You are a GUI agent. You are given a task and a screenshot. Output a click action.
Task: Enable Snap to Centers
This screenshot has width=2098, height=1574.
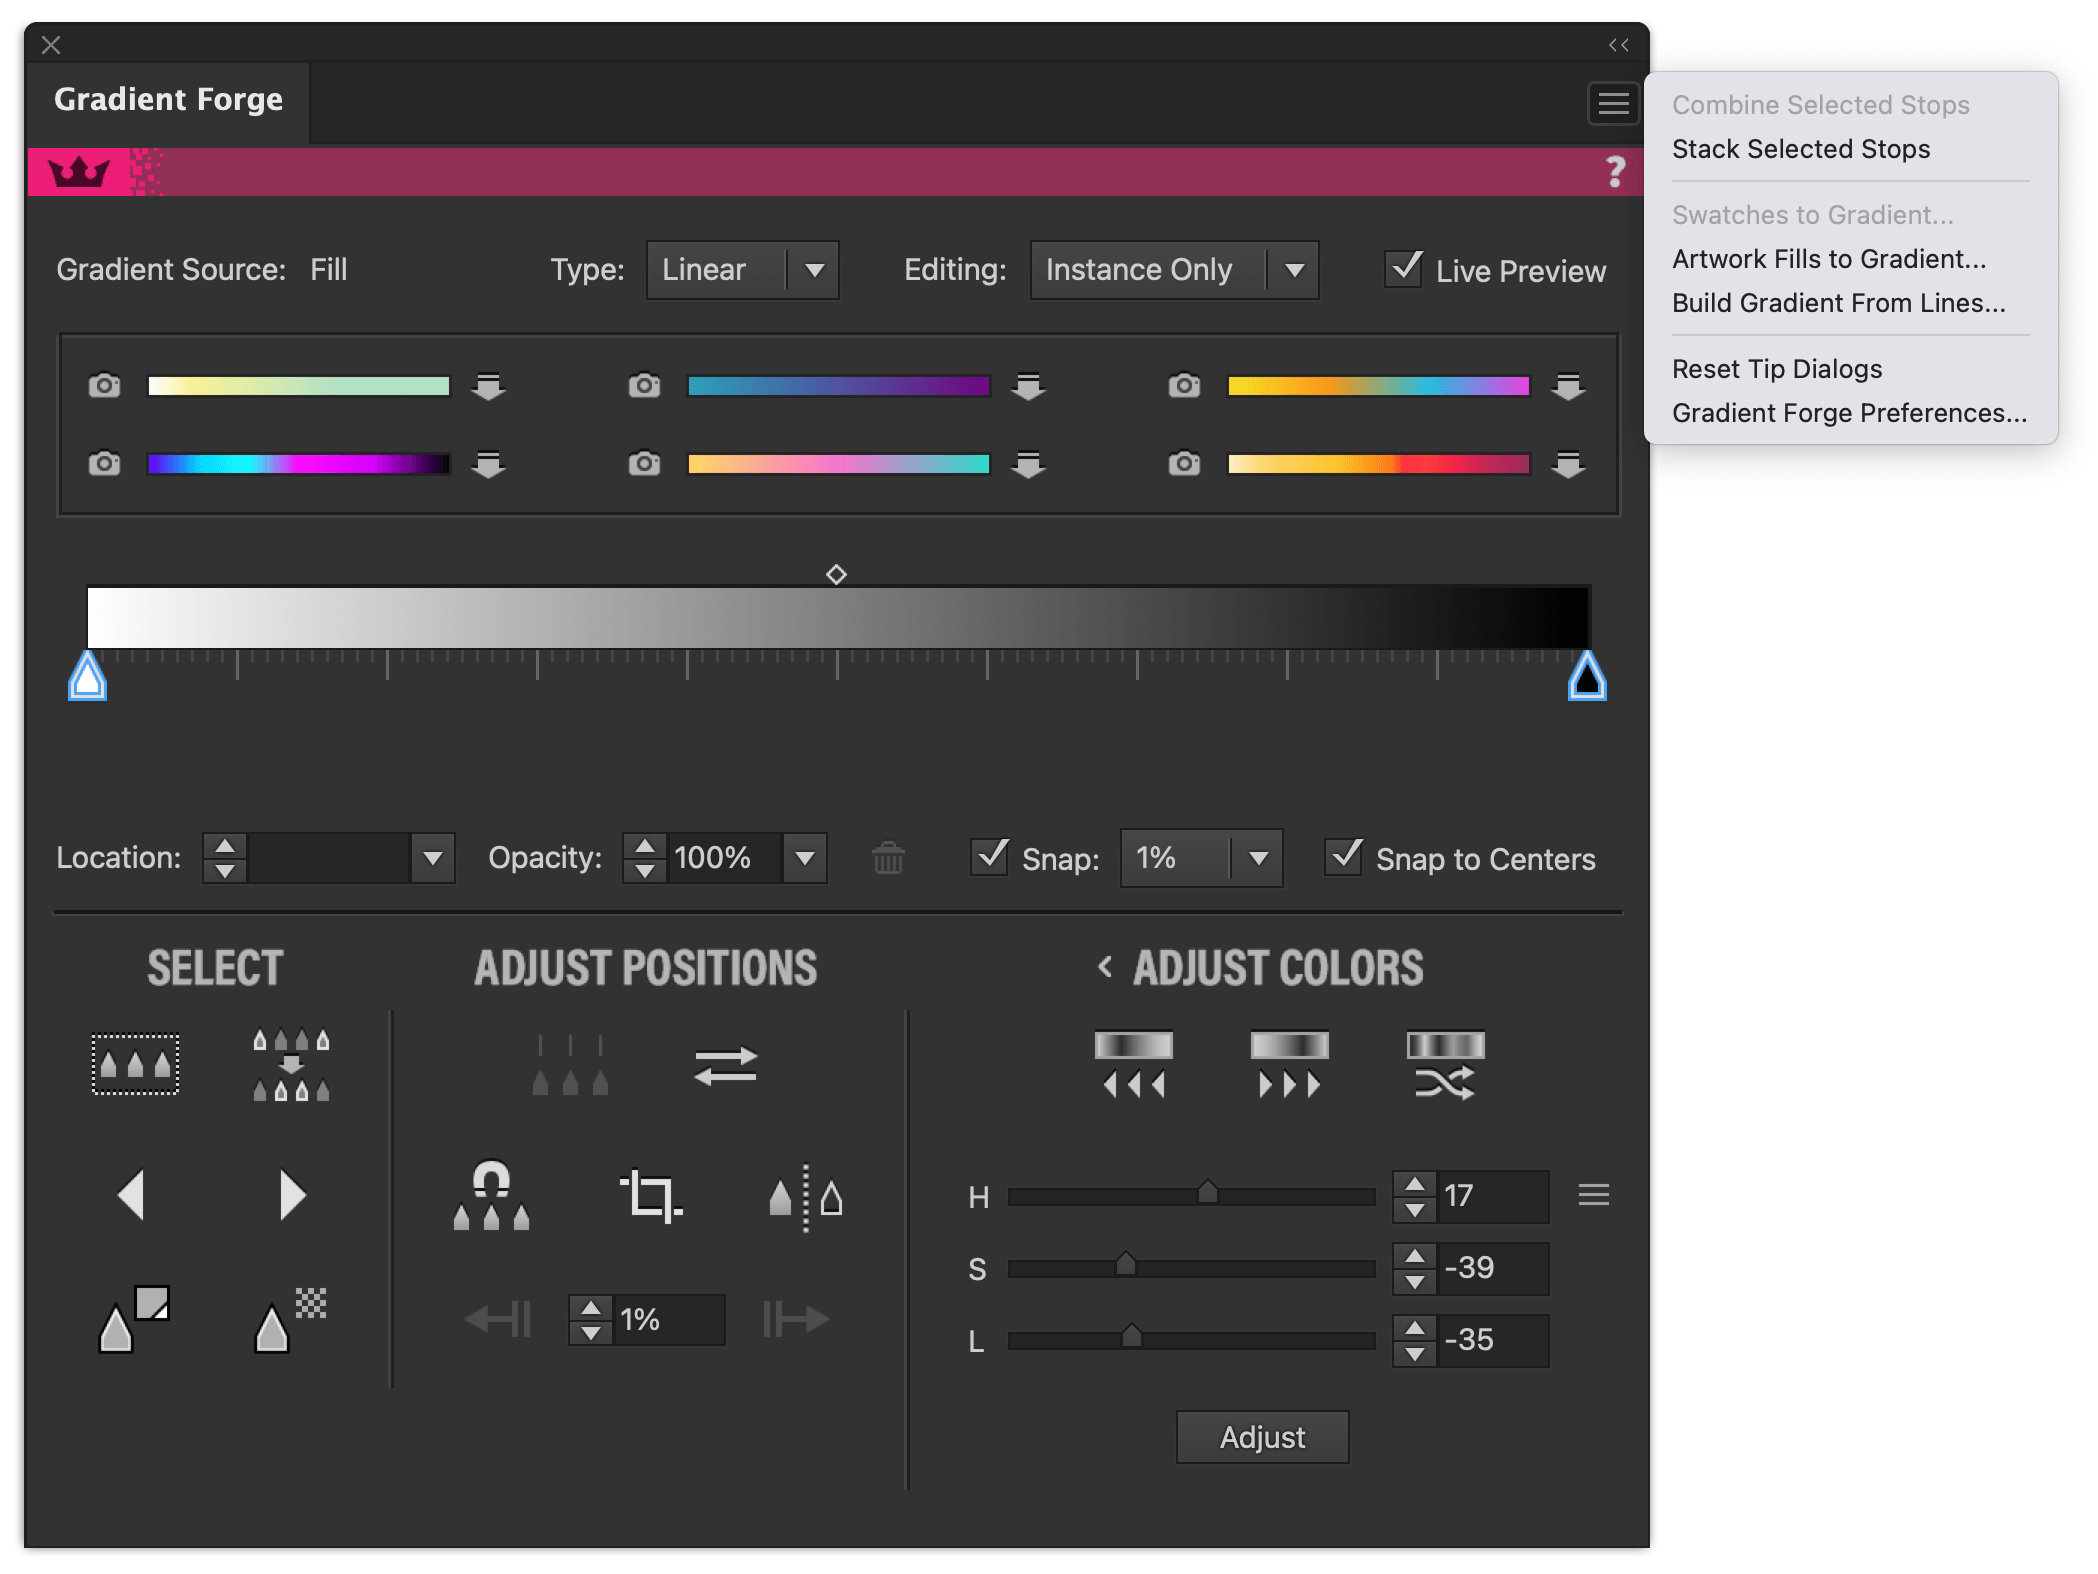pos(1346,858)
